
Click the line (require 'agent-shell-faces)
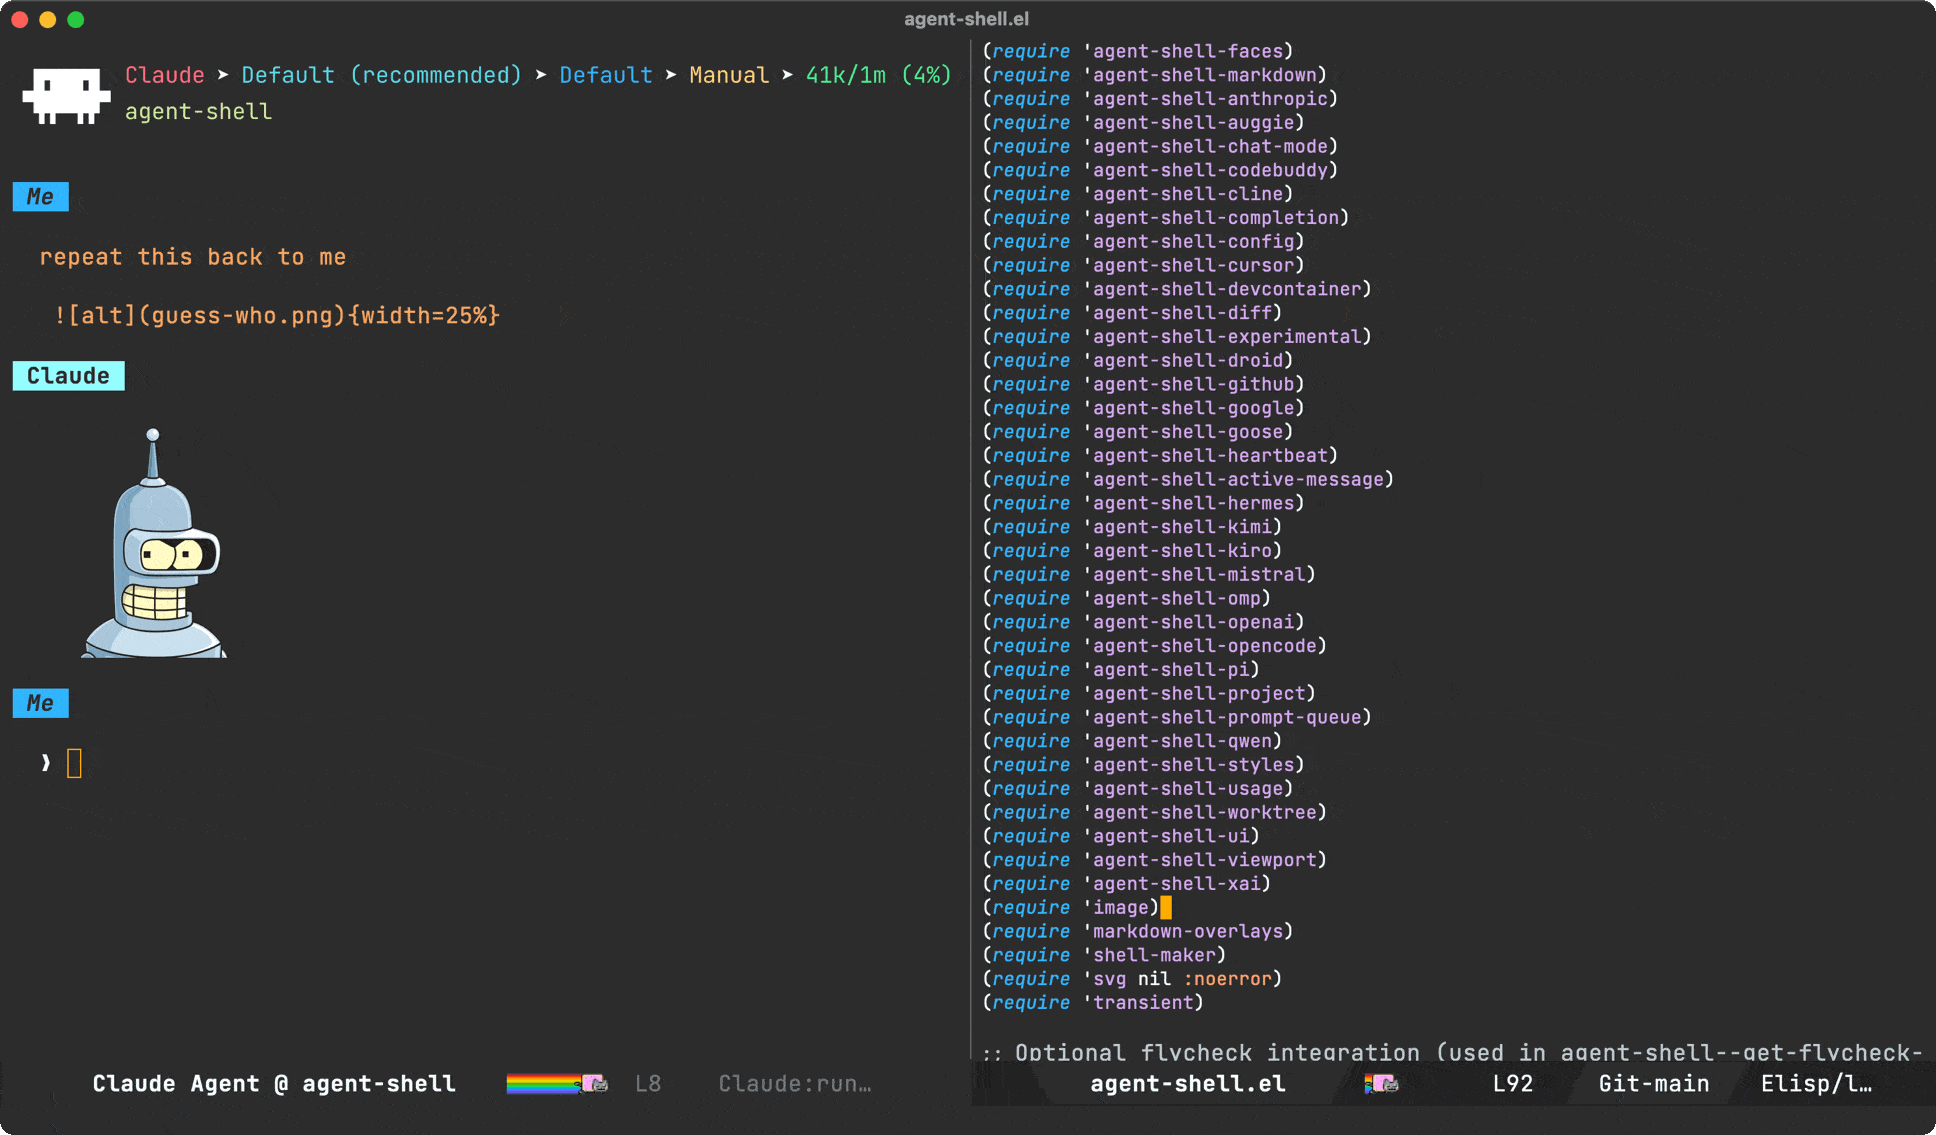pyautogui.click(x=1138, y=51)
